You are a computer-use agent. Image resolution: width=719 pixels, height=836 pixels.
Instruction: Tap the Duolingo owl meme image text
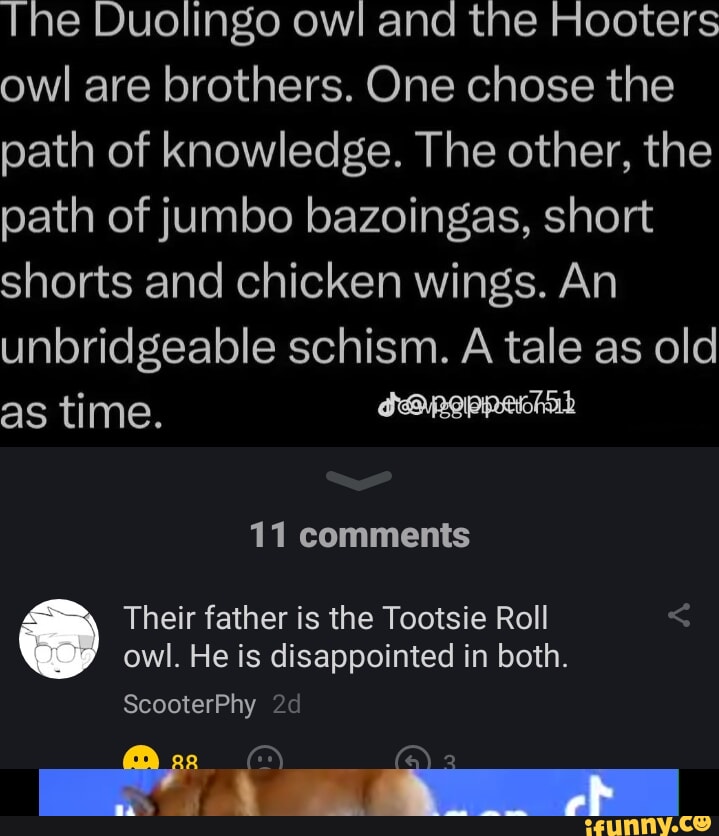point(359,215)
